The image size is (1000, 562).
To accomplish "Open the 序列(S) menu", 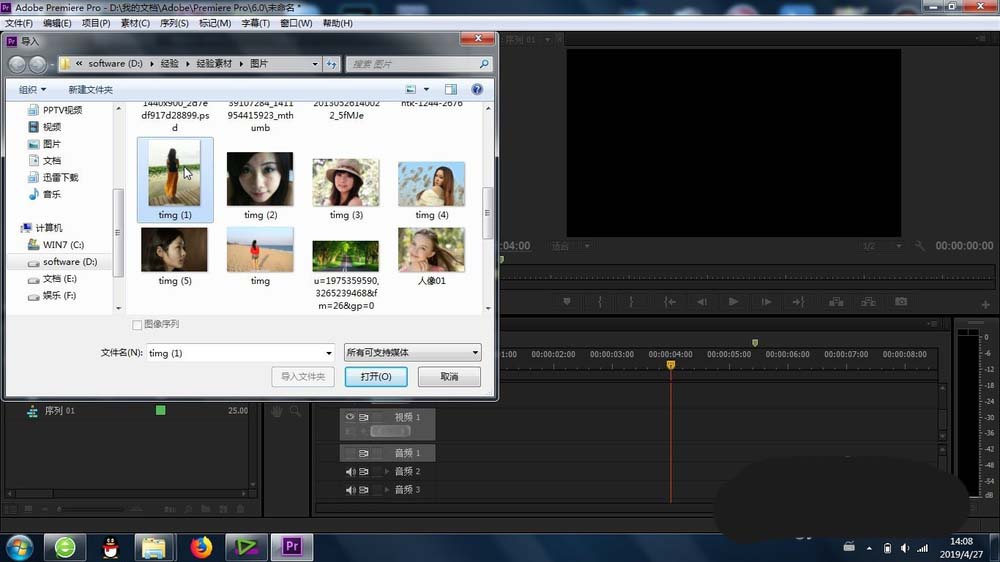I will (174, 23).
